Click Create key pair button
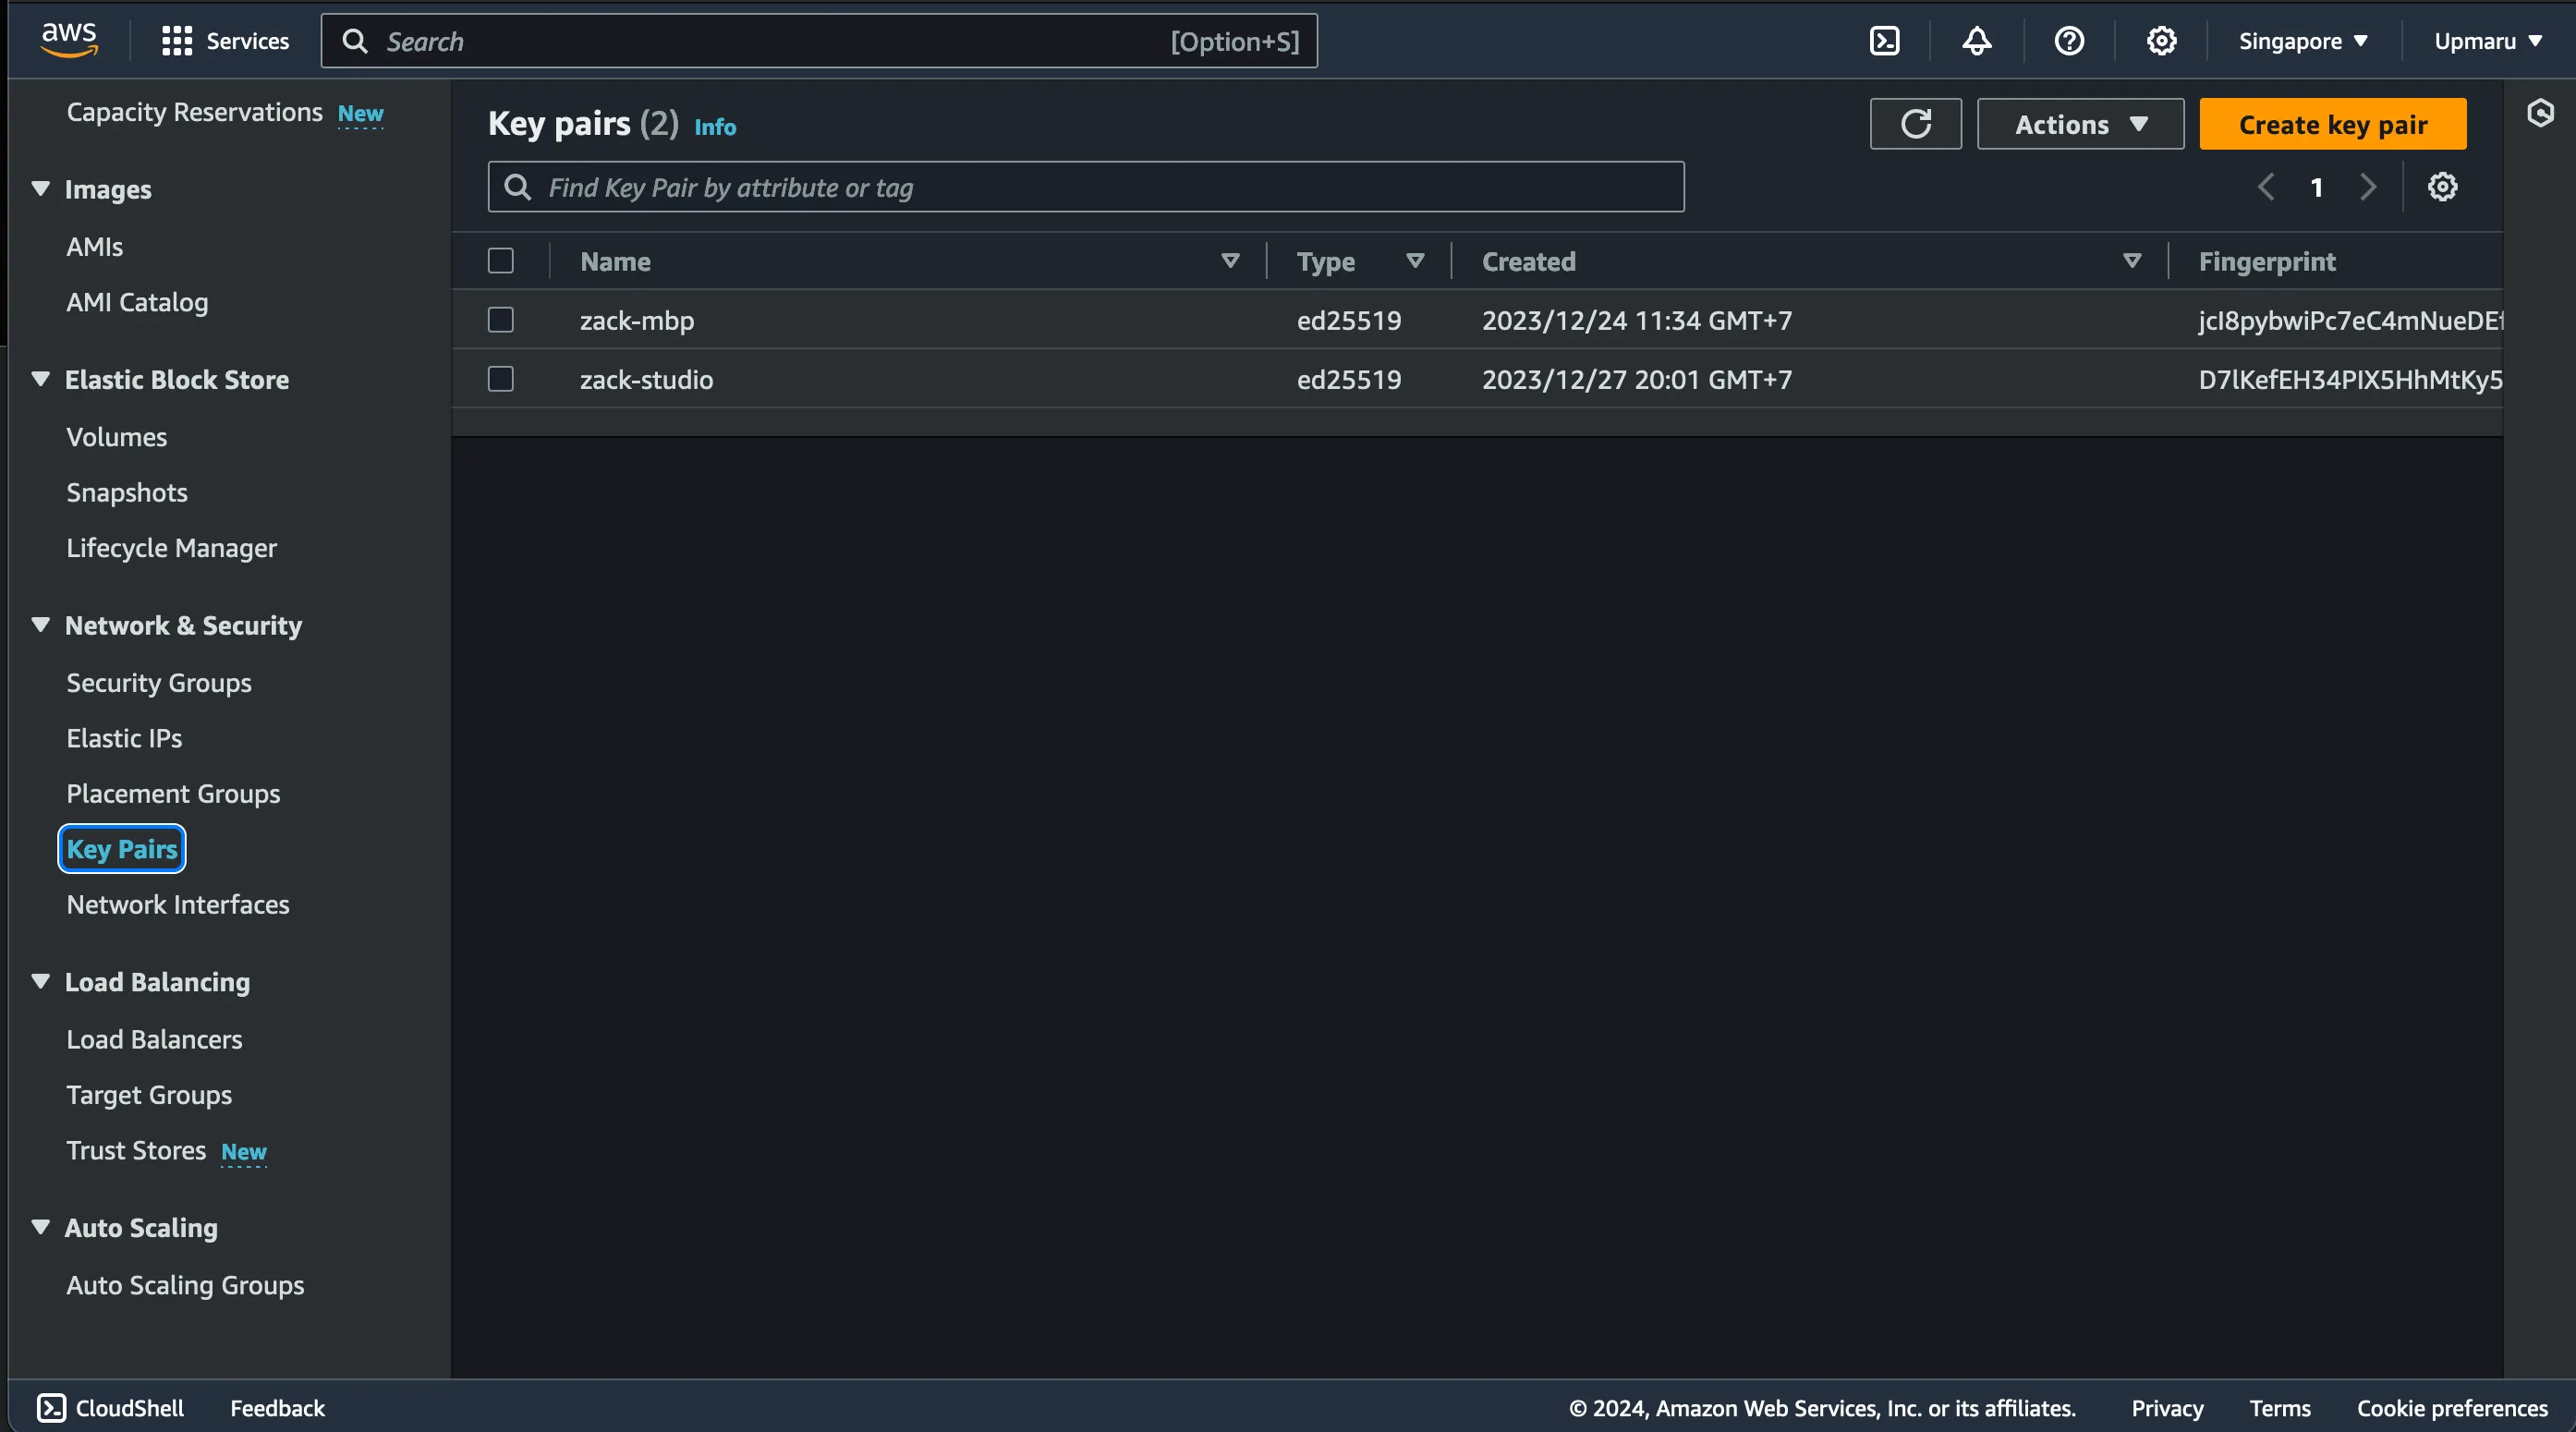Viewport: 2576px width, 1432px height. (2332, 124)
